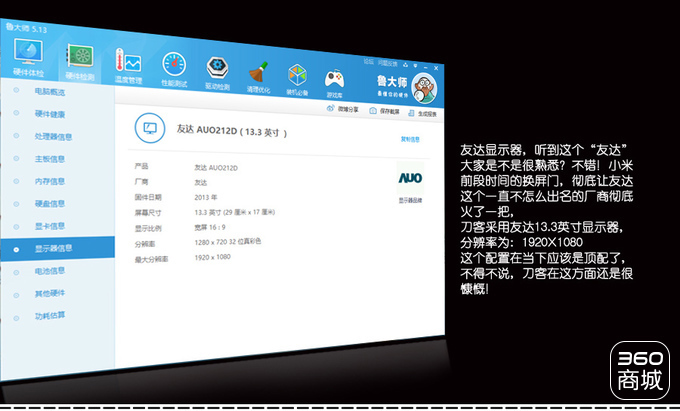Select 内存信息 in the sidebar
This screenshot has width=680, height=411.
coord(50,181)
